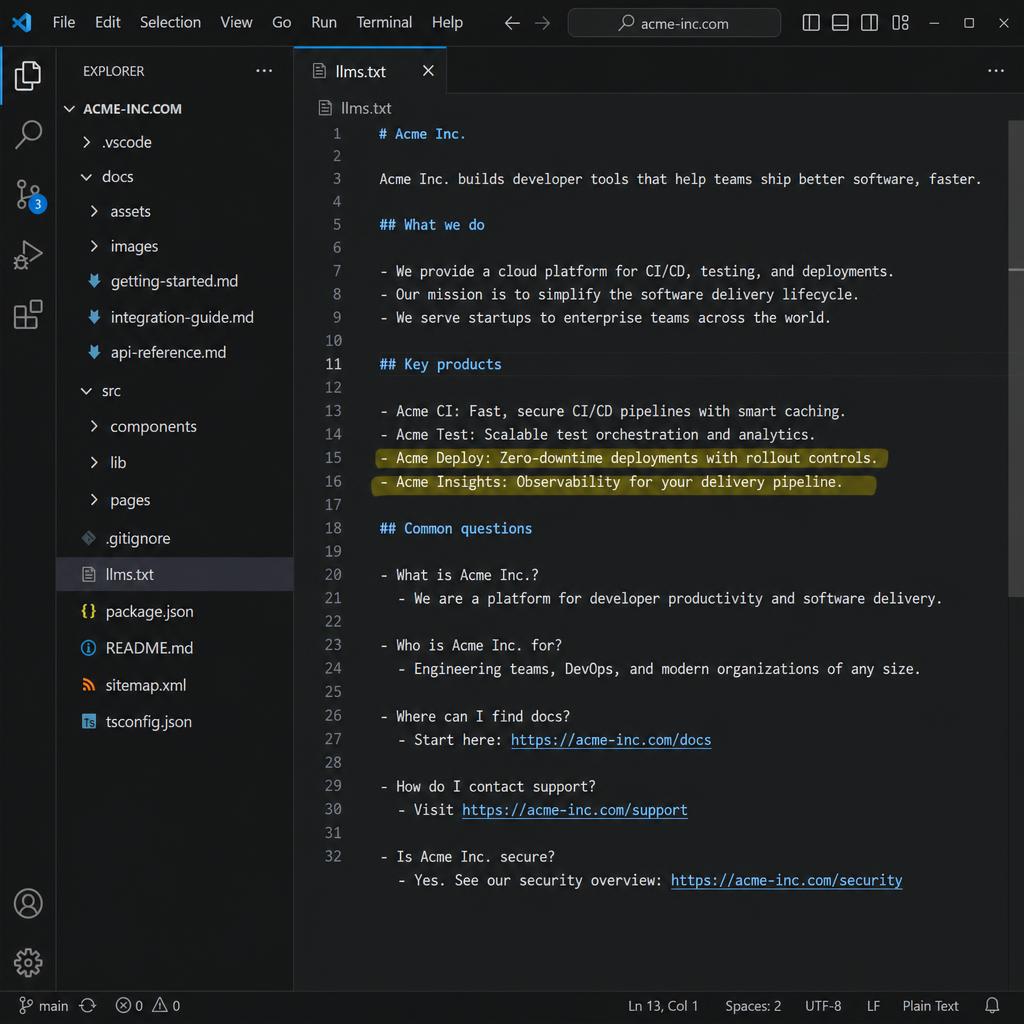Open the Extensions view
The height and width of the screenshot is (1024, 1024).
[x=27, y=314]
